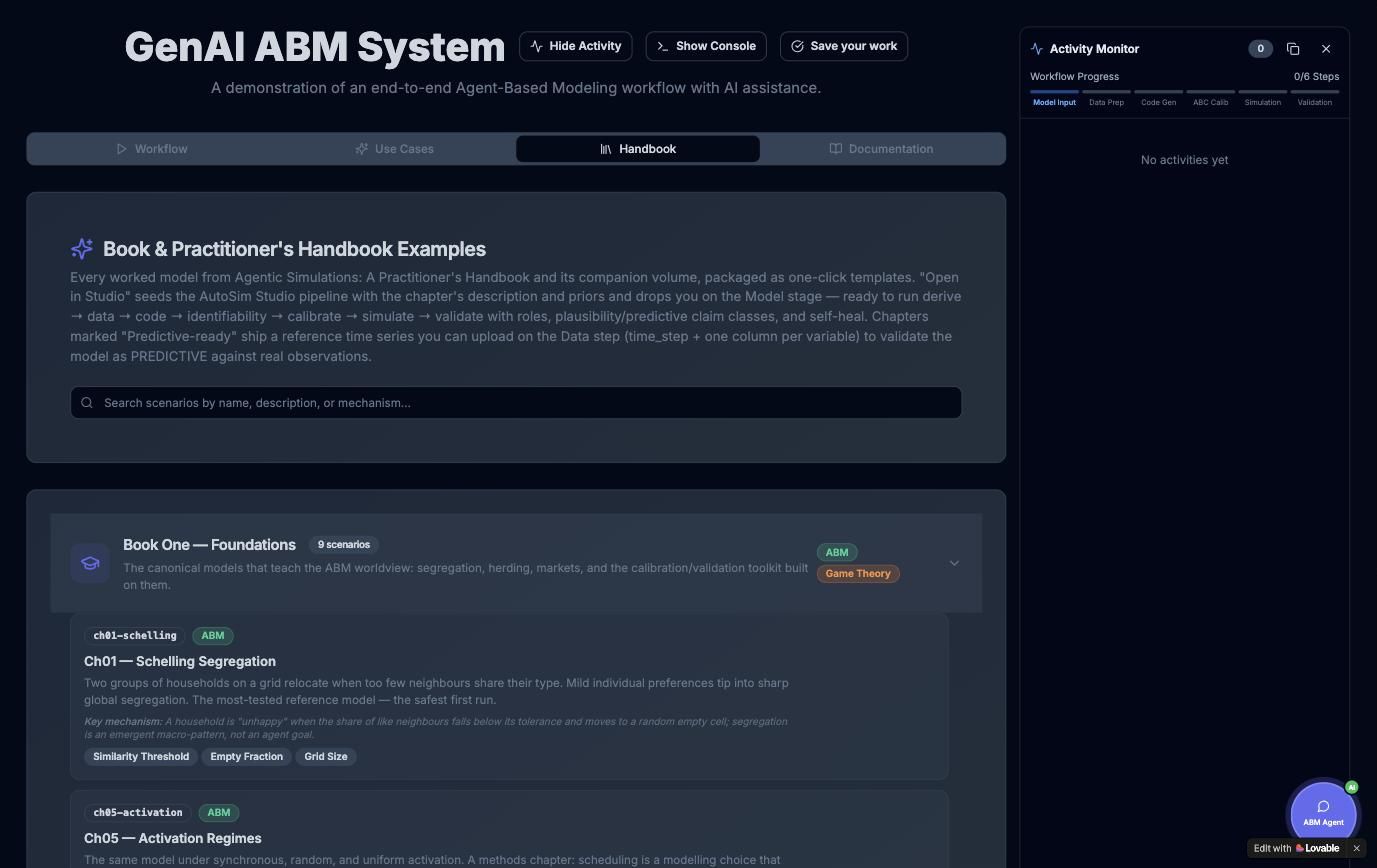
Task: Click the Similarity Threshold parameter chip
Action: 141,757
